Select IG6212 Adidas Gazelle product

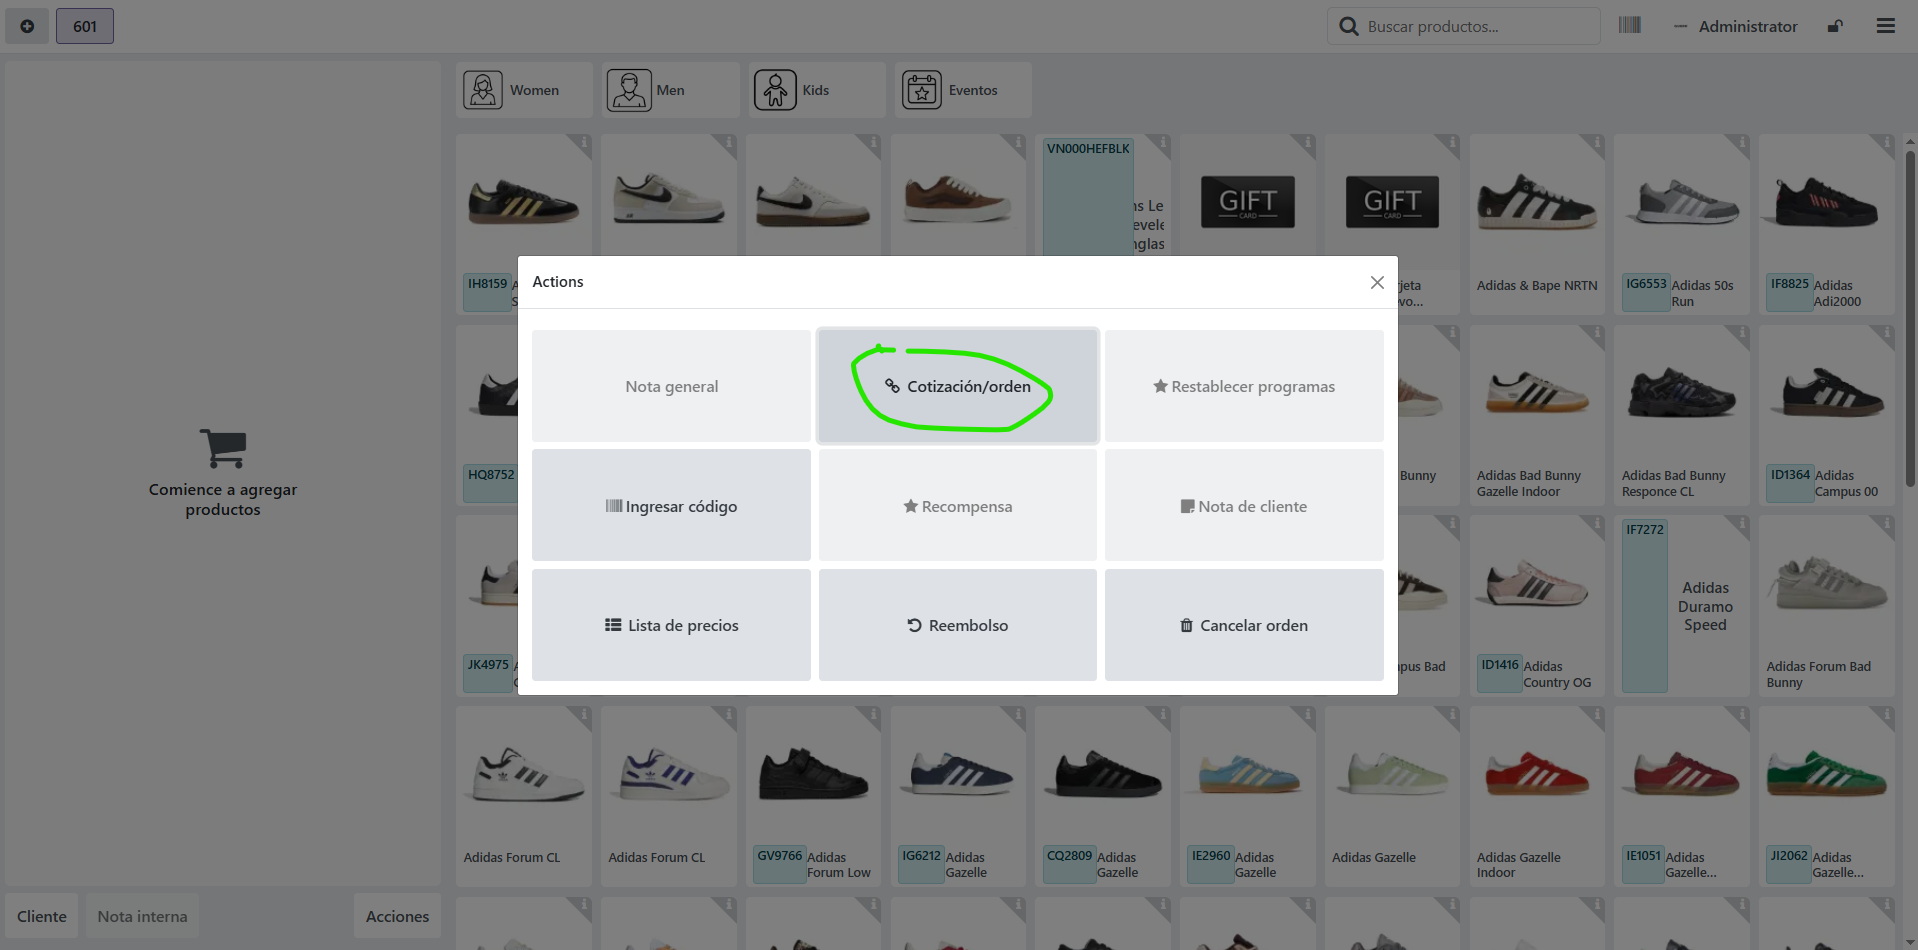(958, 796)
